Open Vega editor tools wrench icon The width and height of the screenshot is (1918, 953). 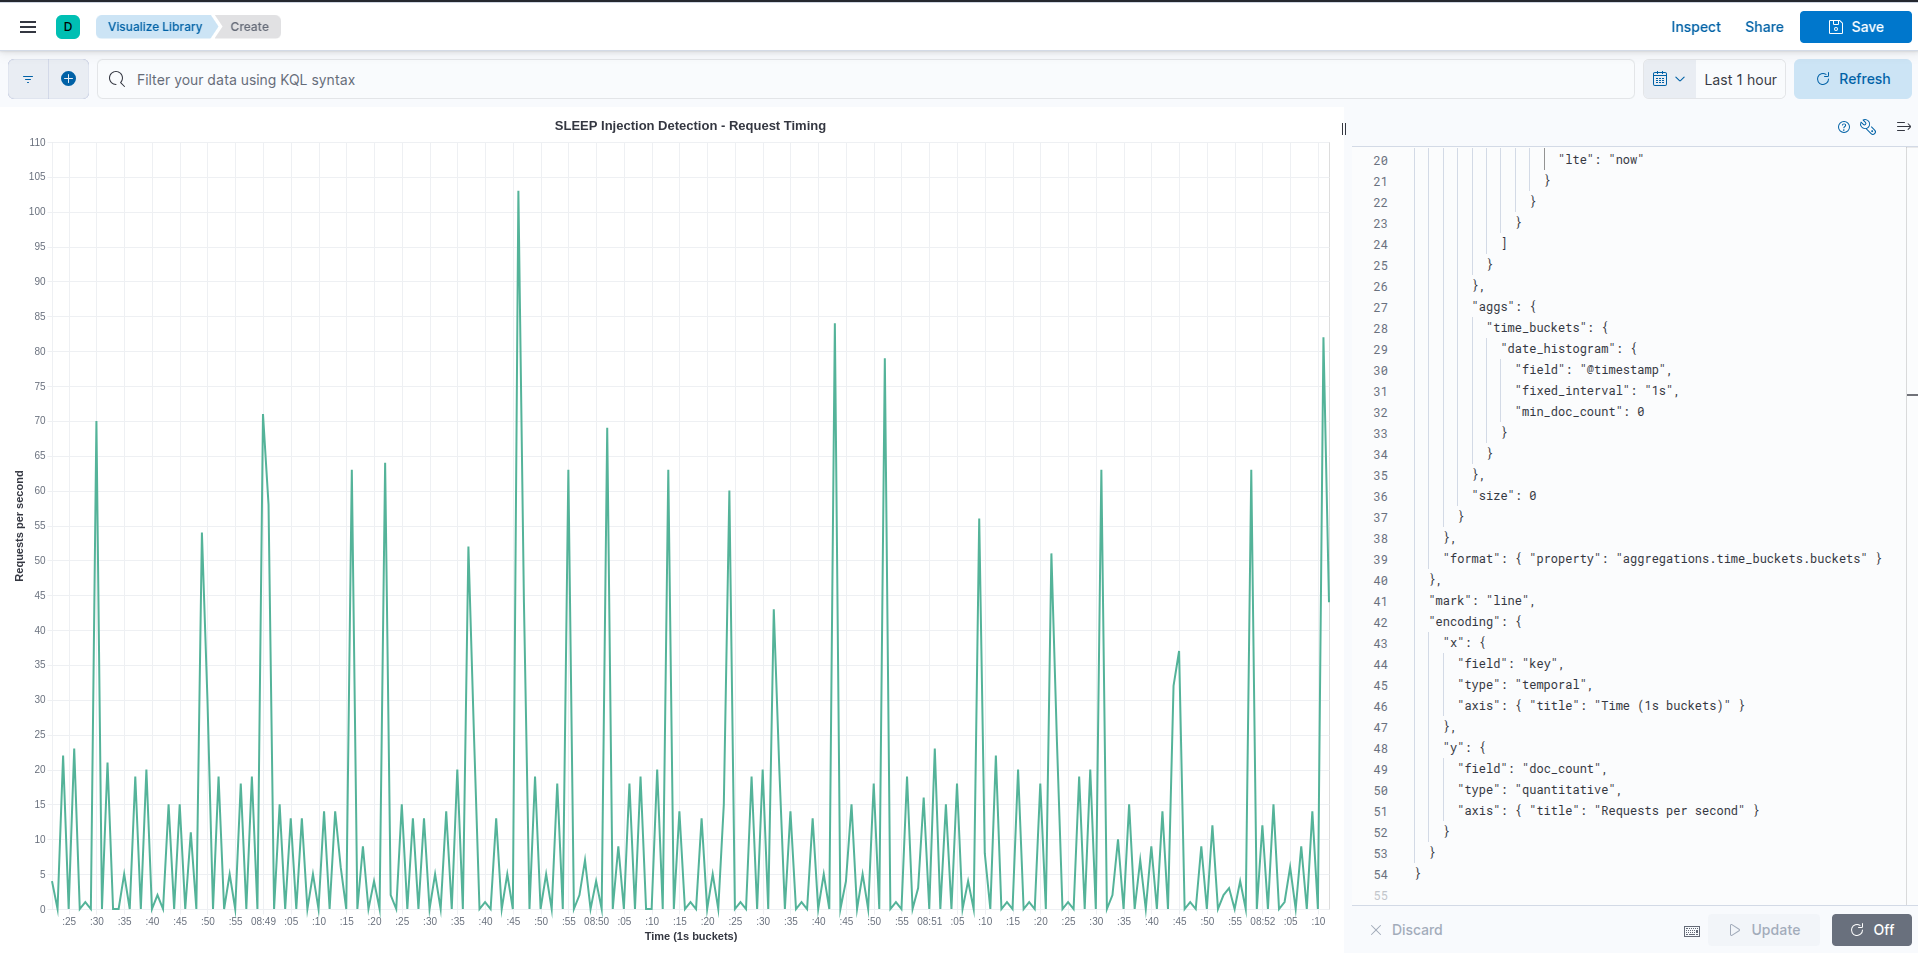pos(1868,127)
